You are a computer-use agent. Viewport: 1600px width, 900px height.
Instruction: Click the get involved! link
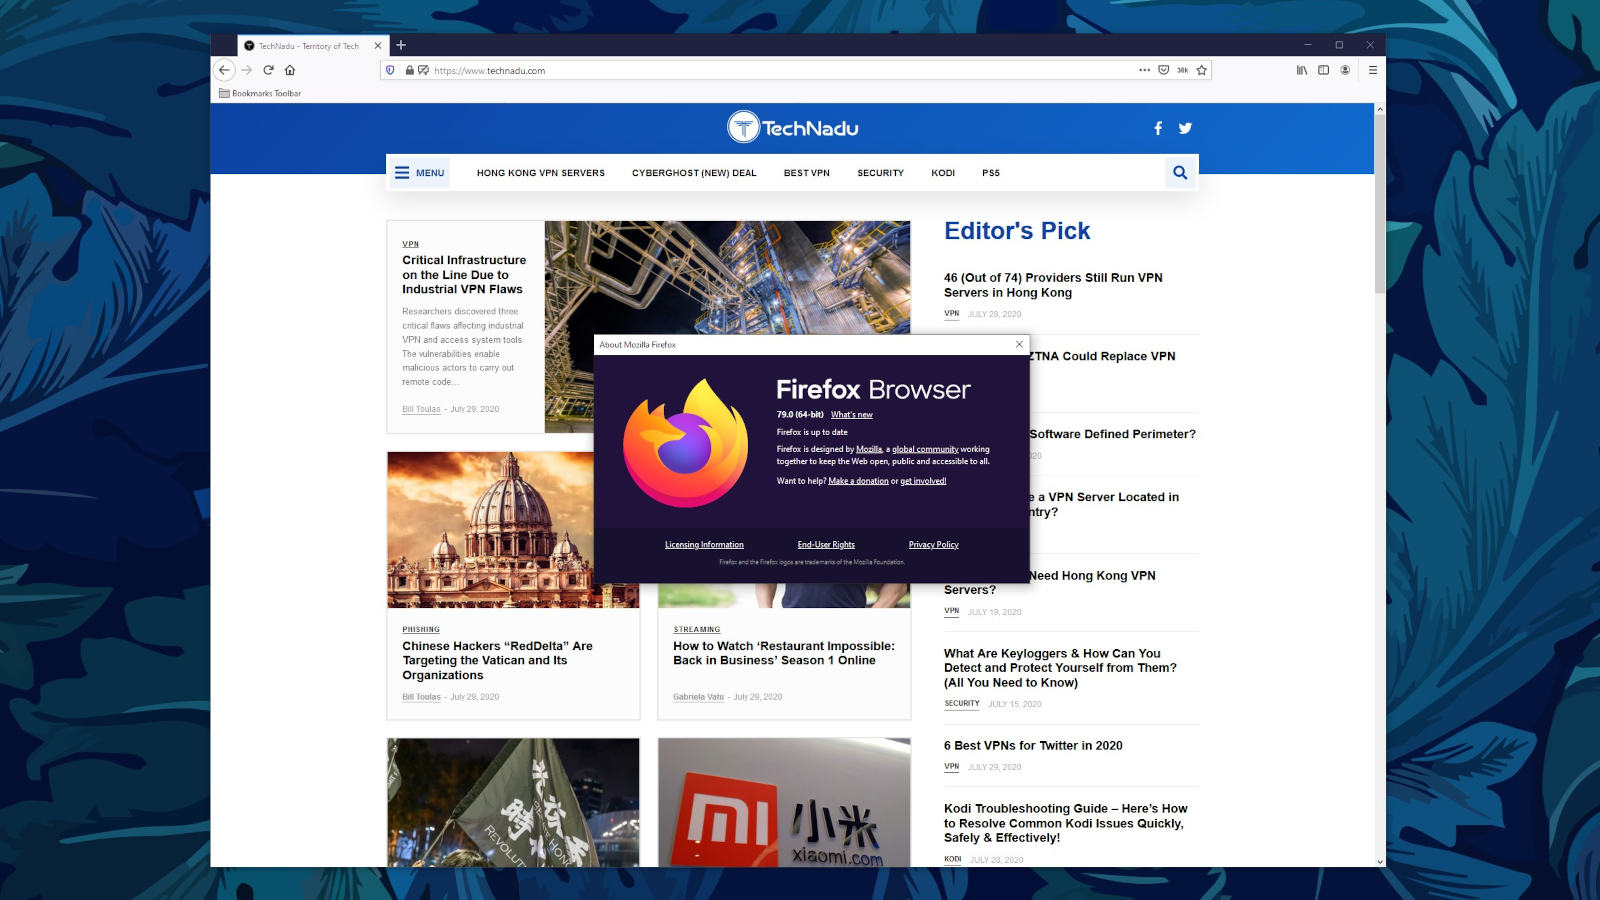(923, 481)
